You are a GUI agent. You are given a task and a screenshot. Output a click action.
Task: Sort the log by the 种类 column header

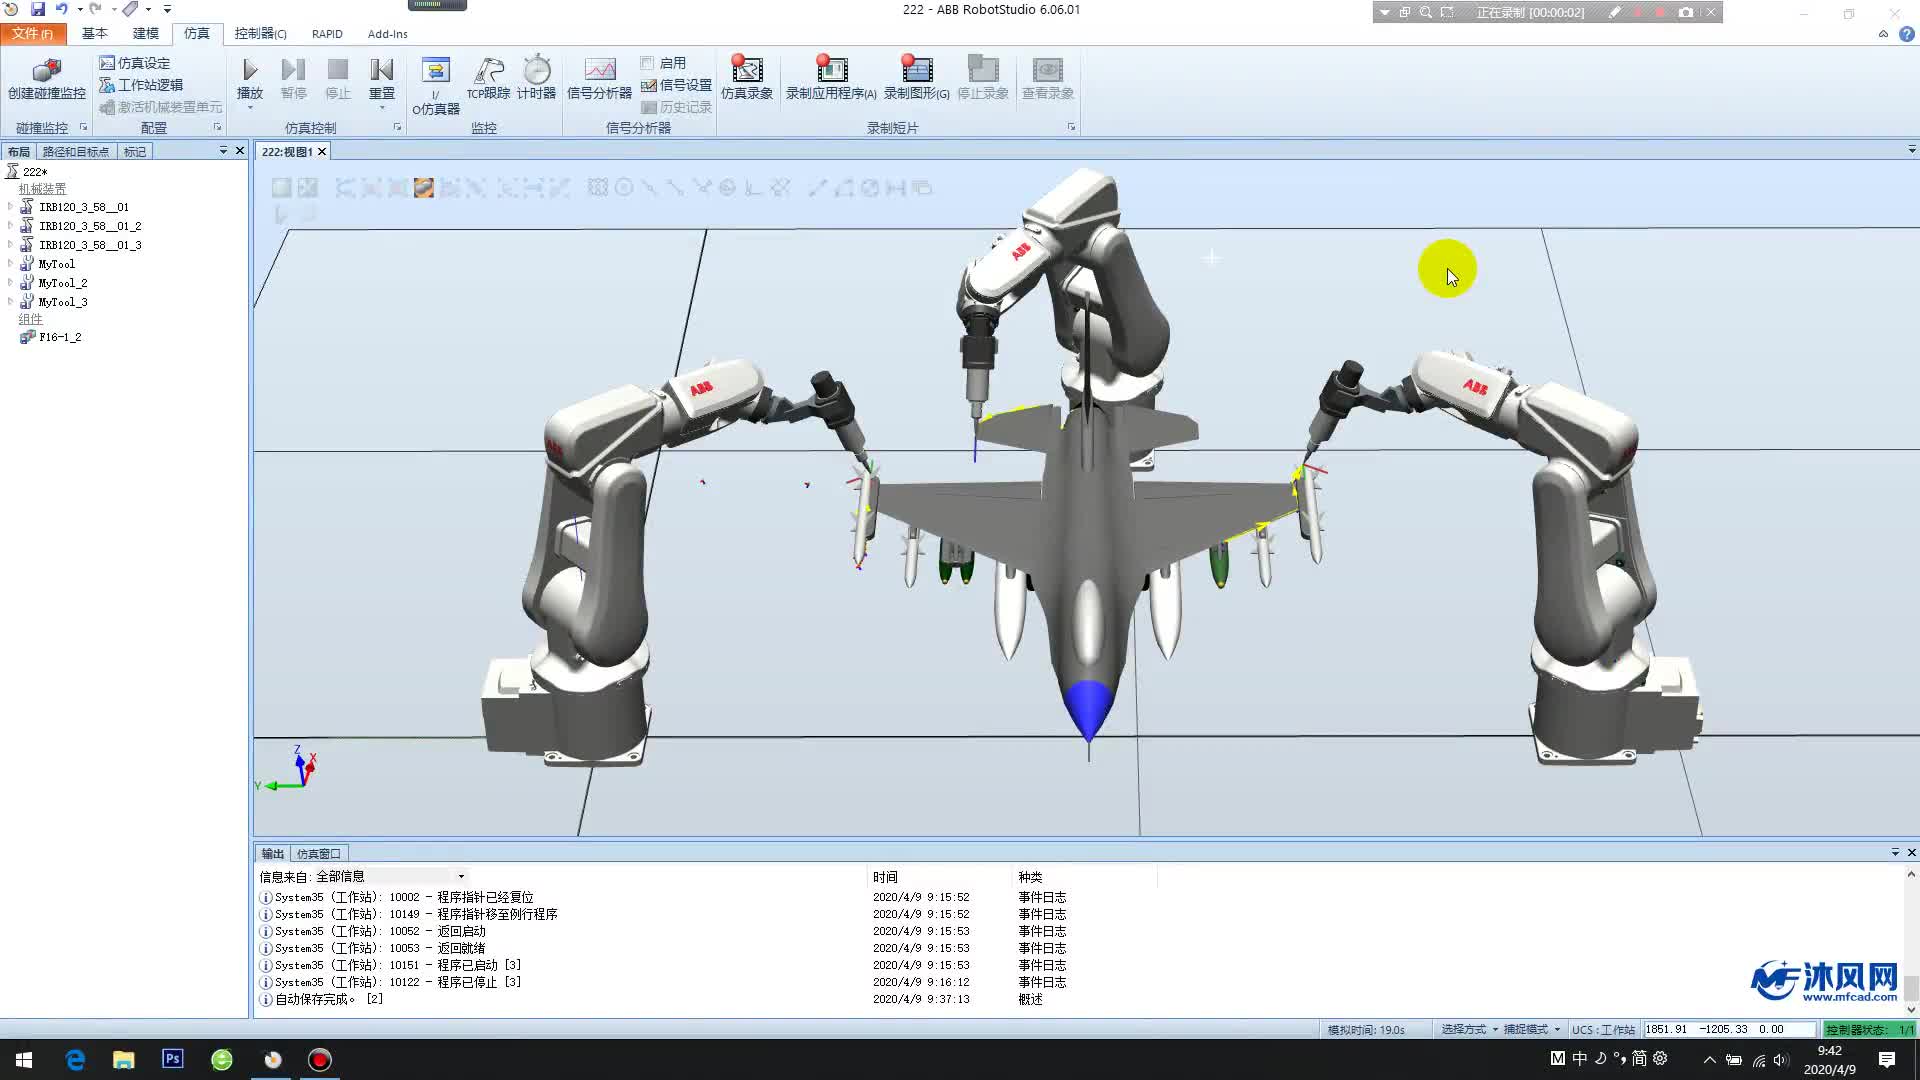1030,877
